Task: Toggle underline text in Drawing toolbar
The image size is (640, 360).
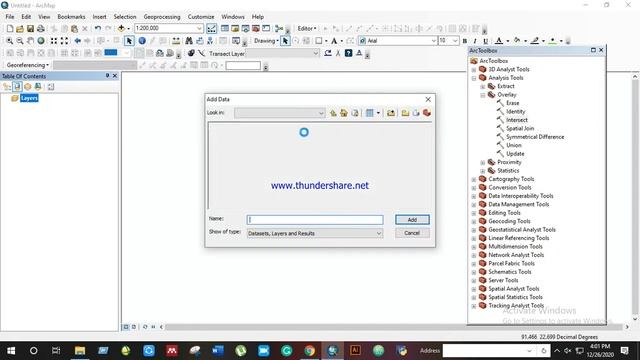Action: click(485, 41)
